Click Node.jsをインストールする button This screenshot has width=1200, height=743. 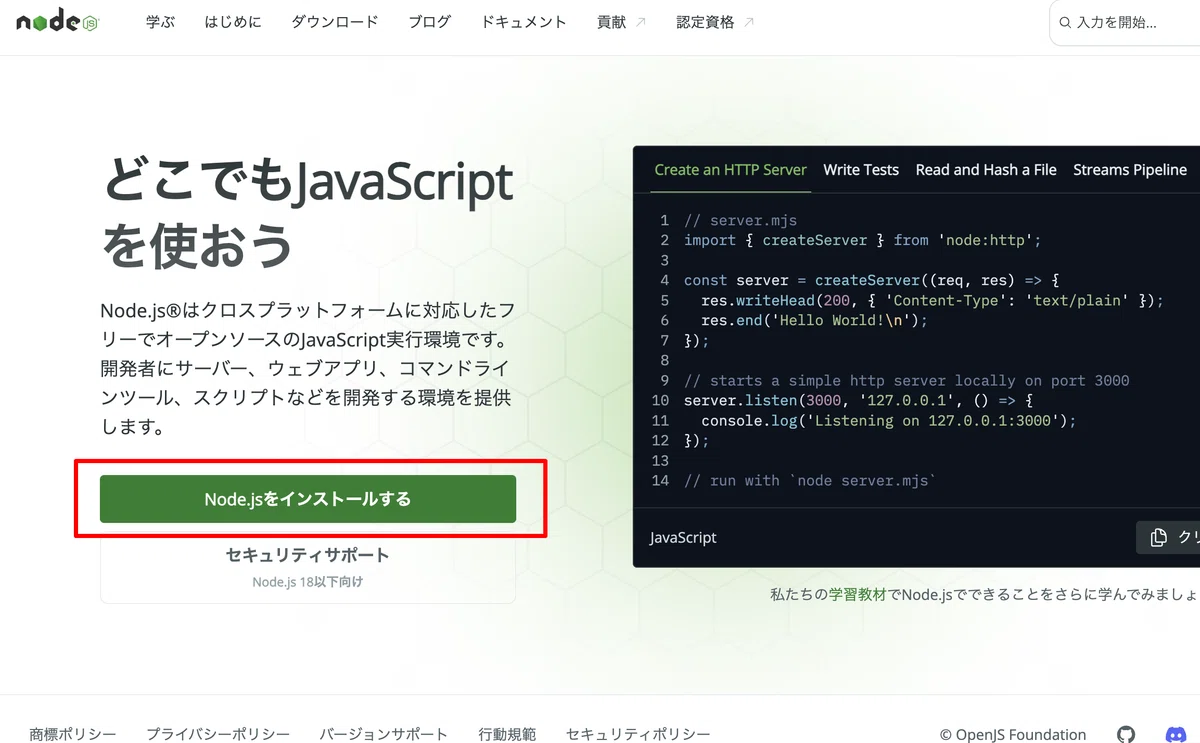tap(308, 499)
